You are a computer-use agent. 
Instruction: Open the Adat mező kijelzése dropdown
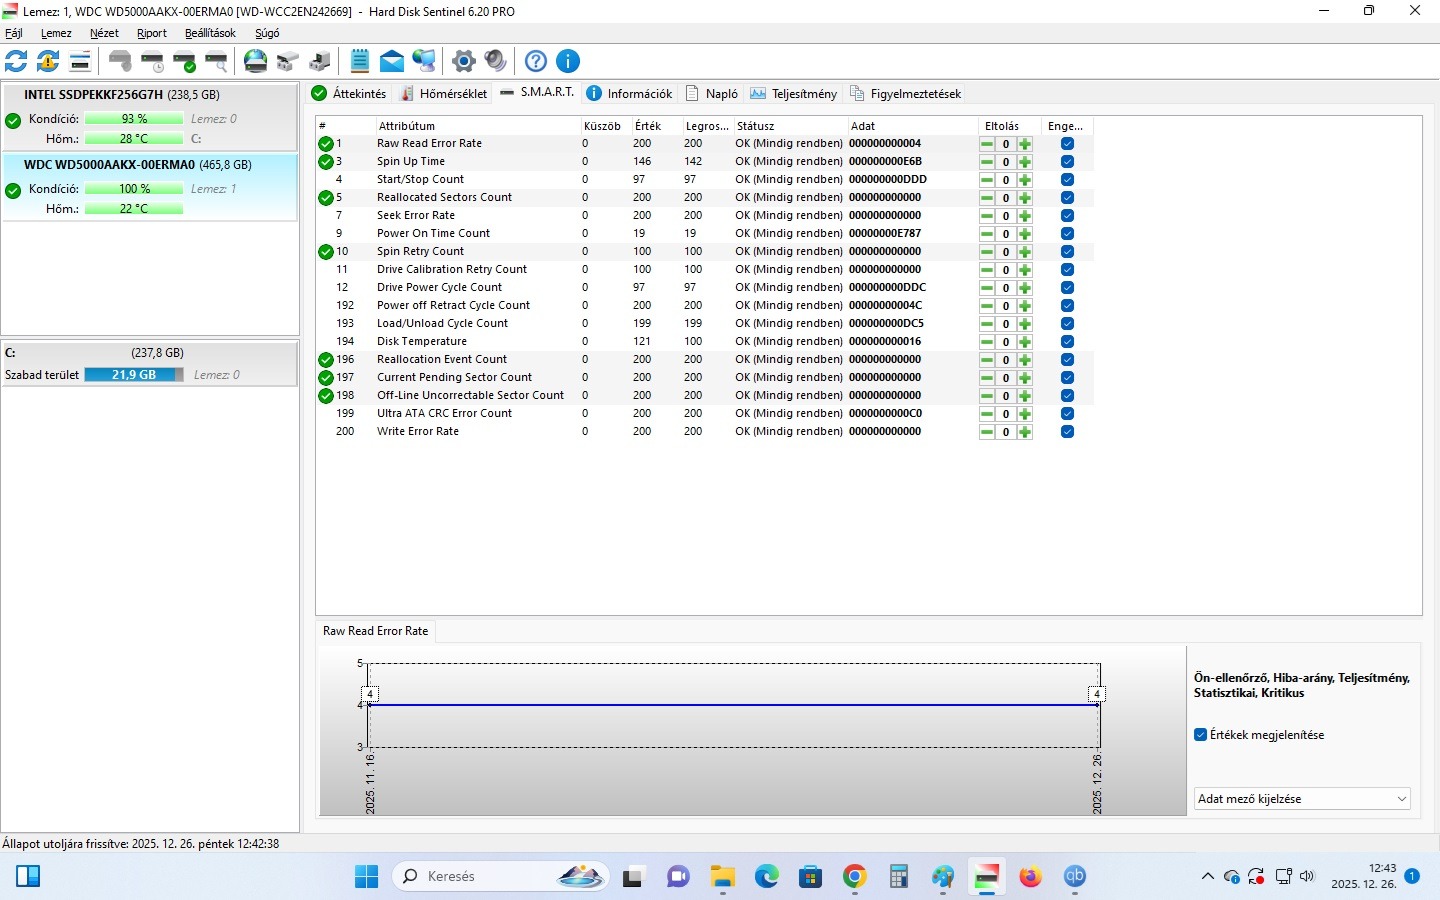point(1302,799)
